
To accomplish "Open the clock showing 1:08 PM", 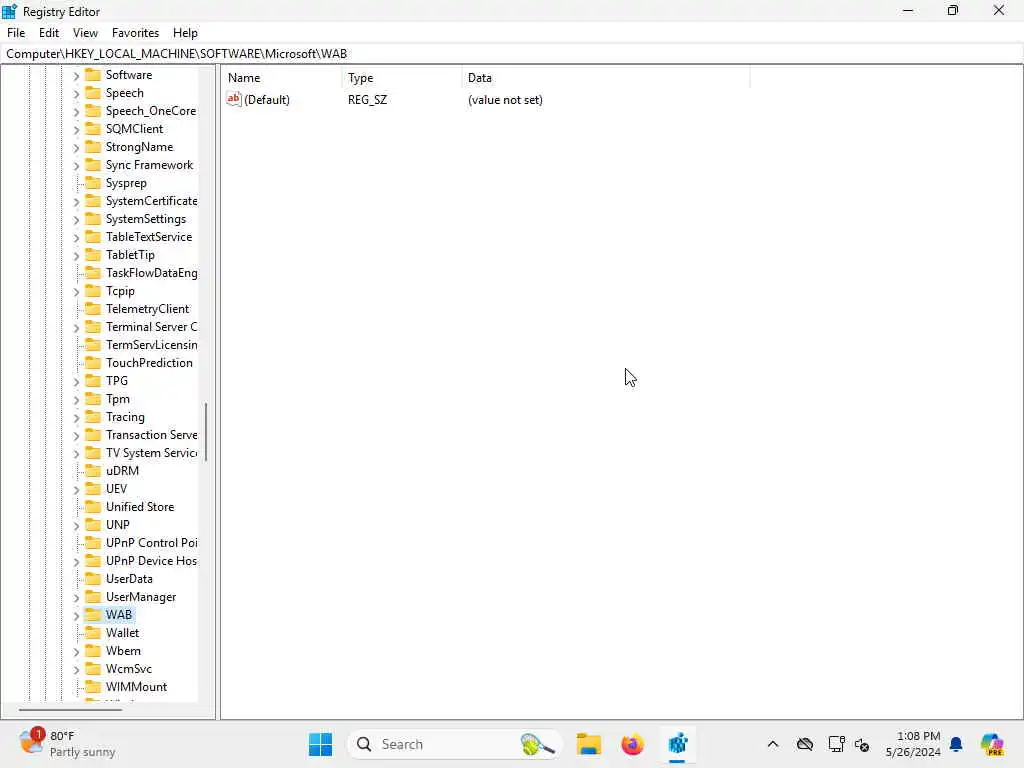I will [x=913, y=744].
